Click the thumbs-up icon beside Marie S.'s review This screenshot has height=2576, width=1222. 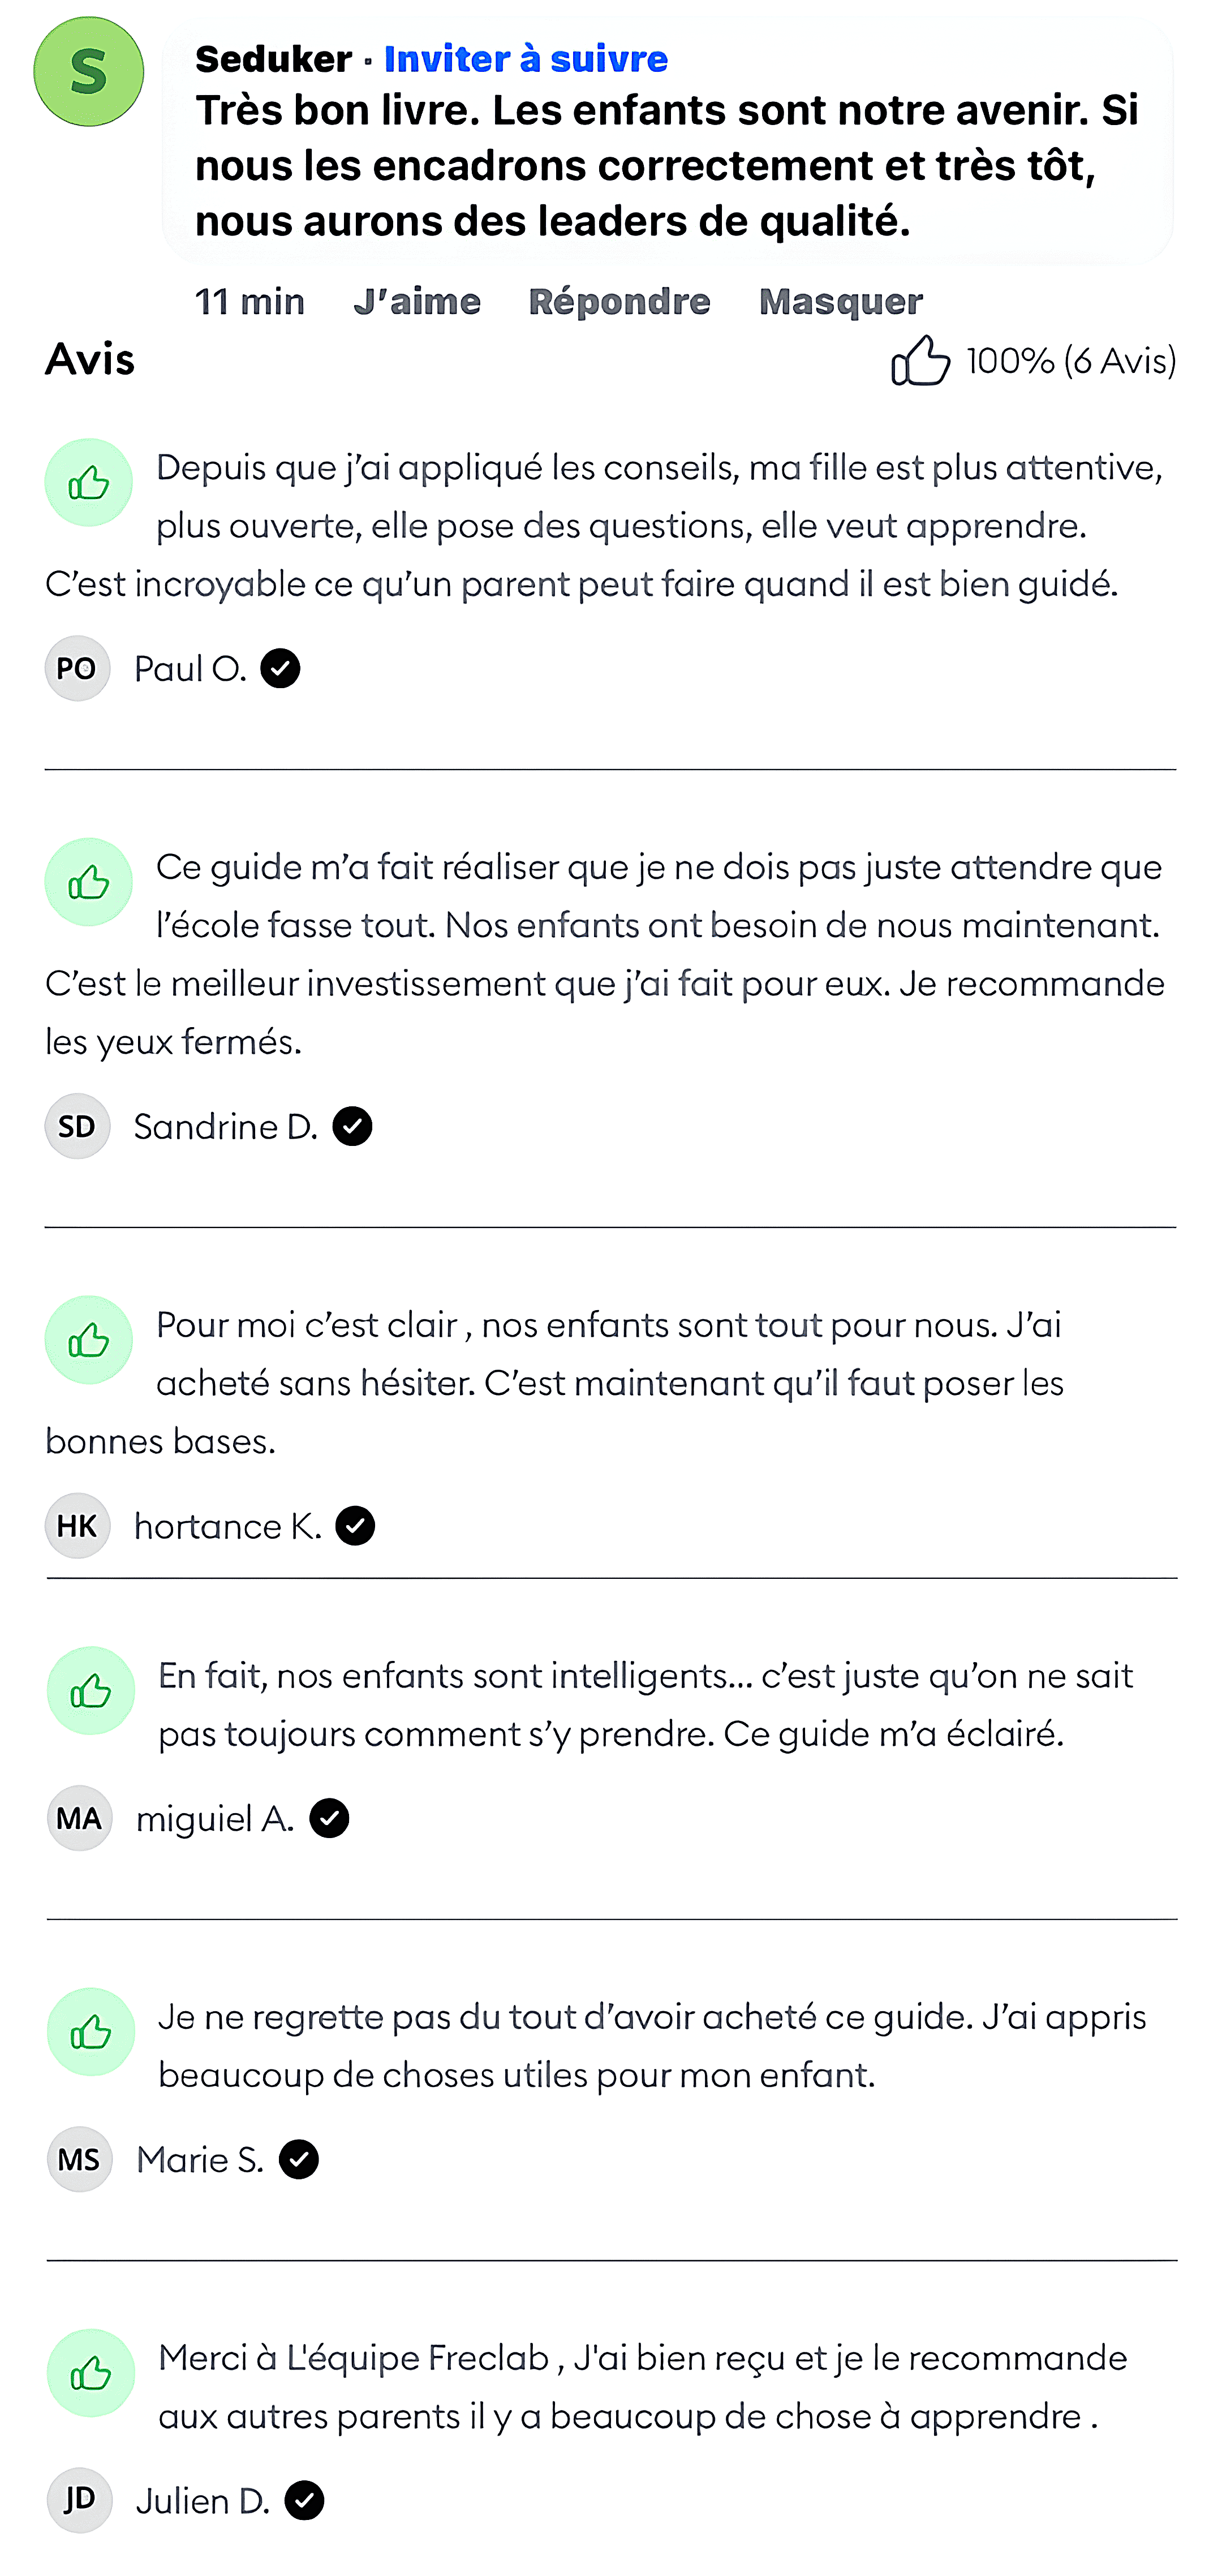pos(90,2032)
